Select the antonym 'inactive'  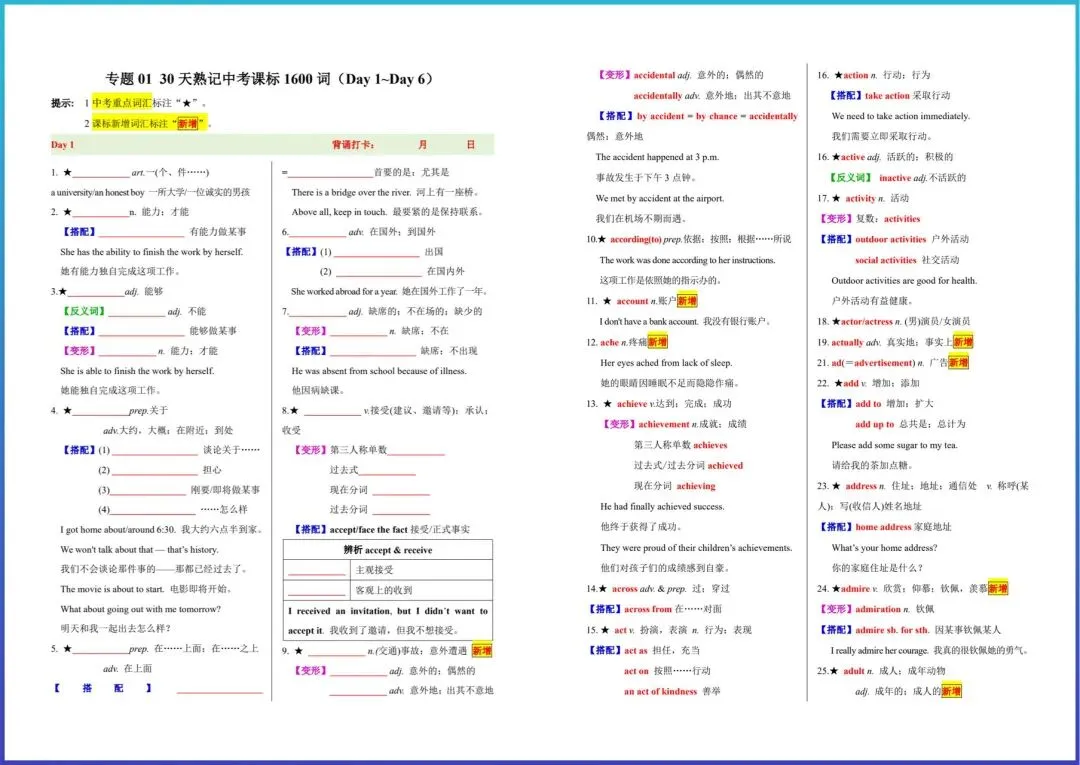[x=895, y=178]
